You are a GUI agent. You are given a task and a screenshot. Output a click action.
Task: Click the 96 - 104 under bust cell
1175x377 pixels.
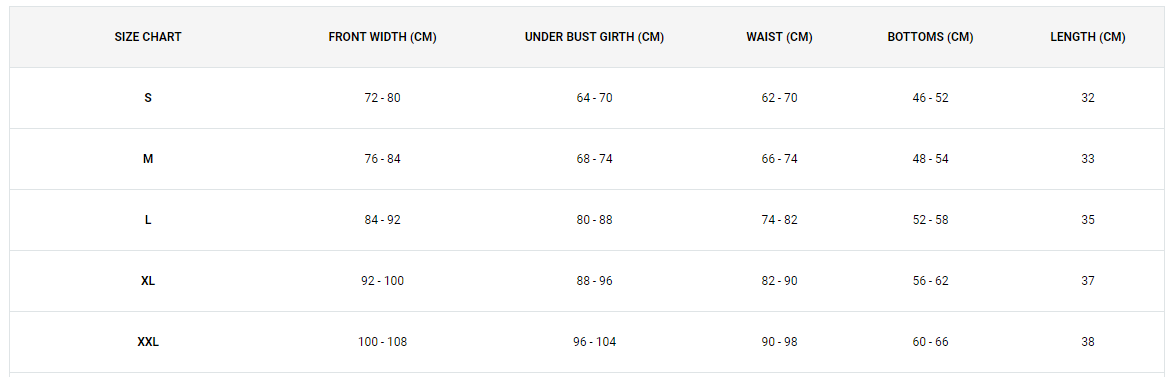pos(594,342)
